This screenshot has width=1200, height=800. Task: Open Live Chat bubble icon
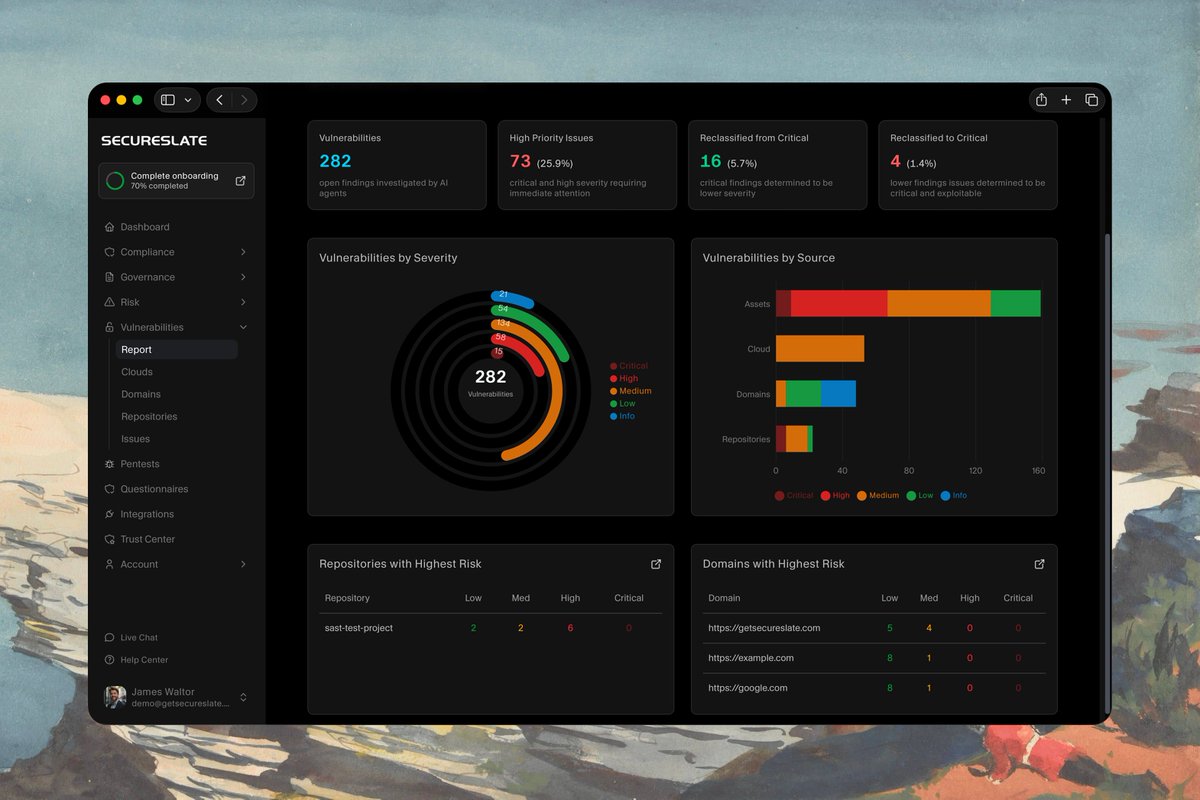[109, 637]
